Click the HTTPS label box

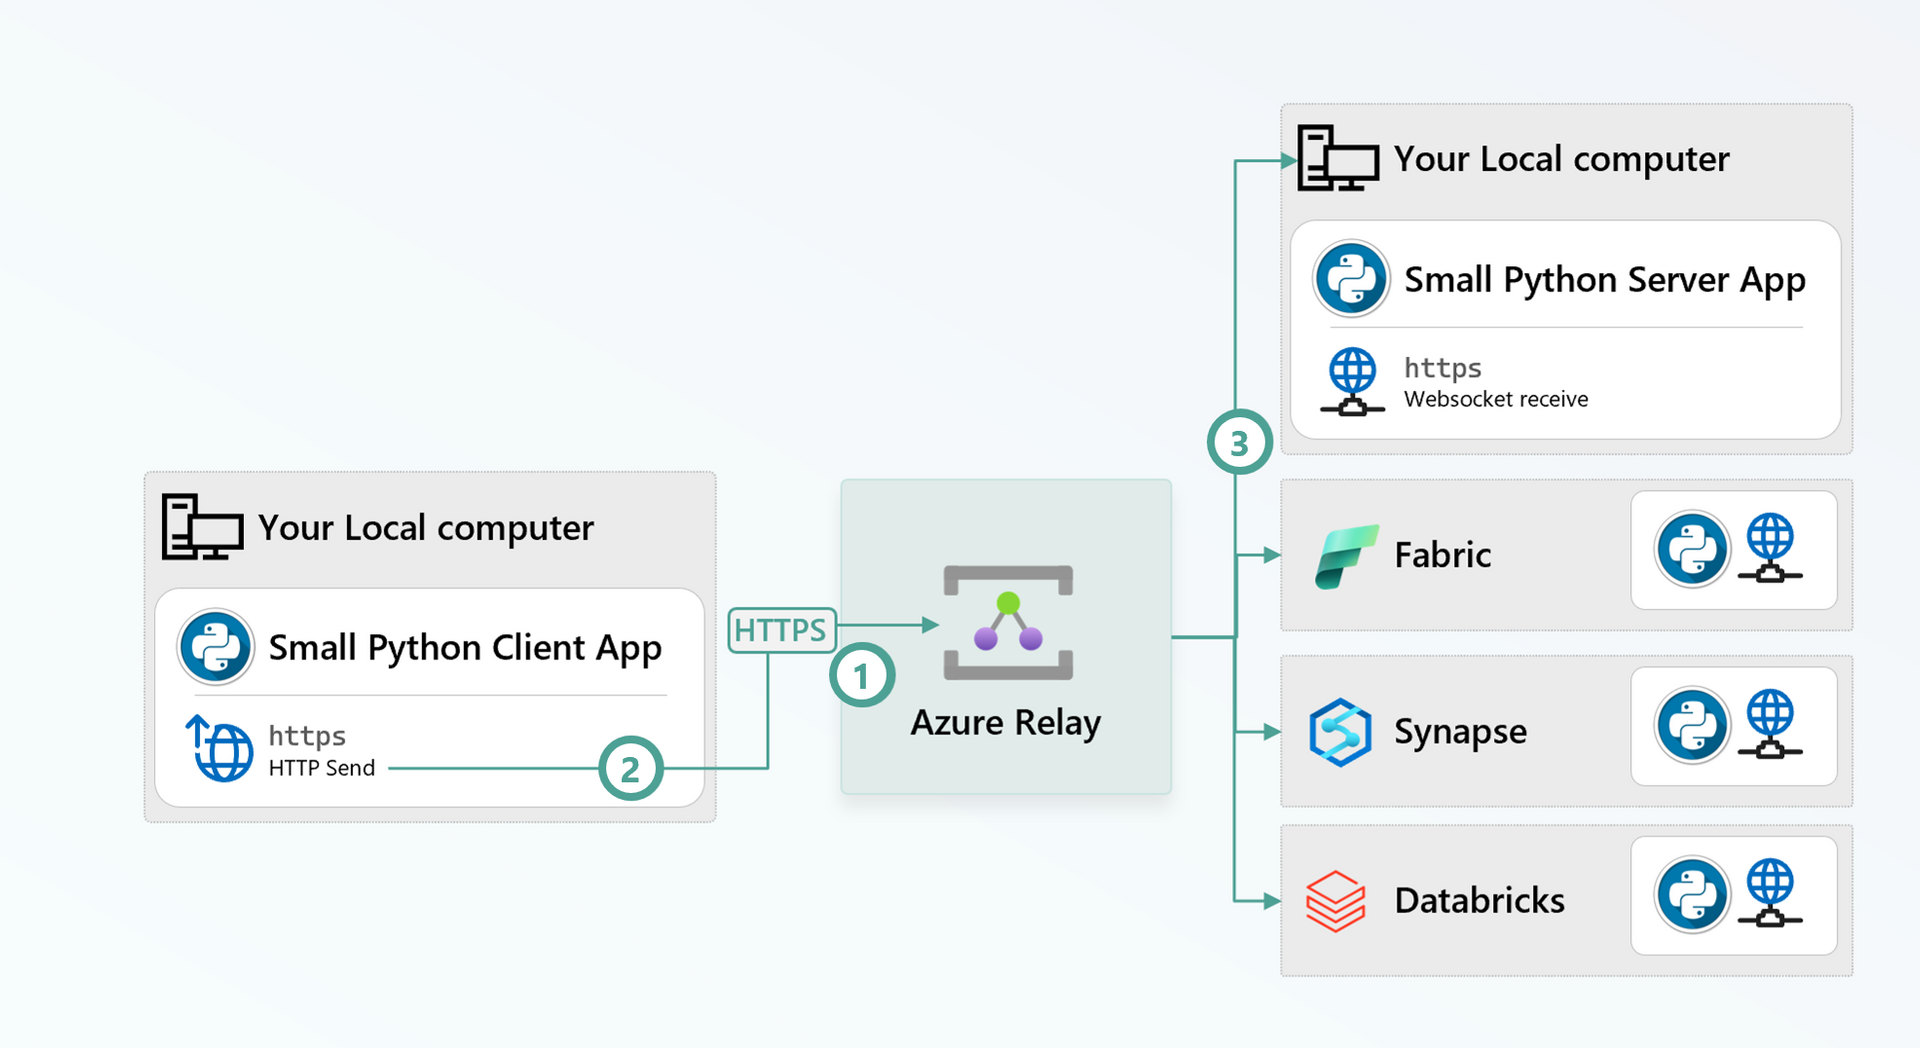pyautogui.click(x=781, y=630)
